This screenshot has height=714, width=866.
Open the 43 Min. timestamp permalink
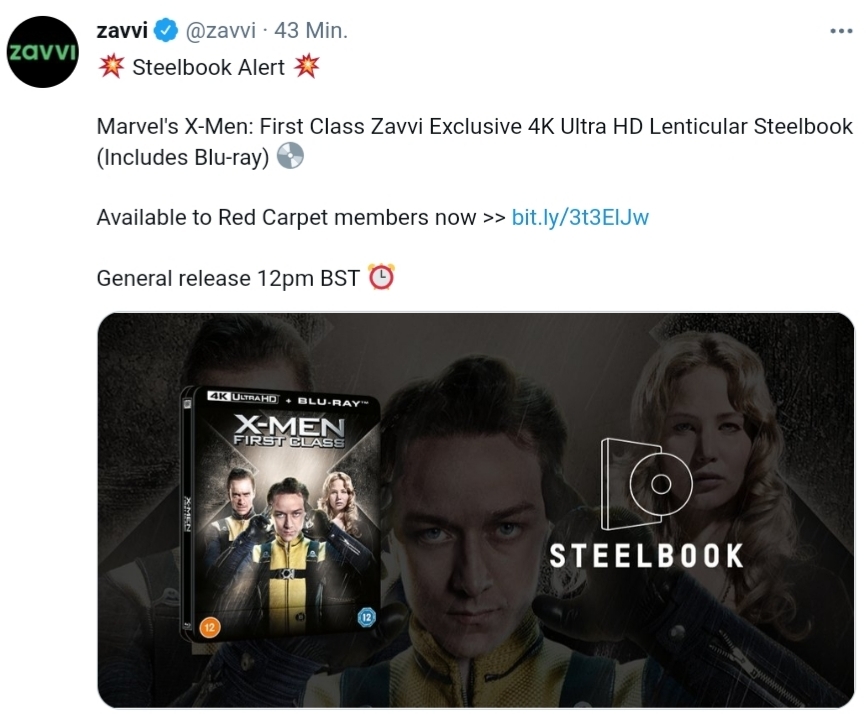[311, 30]
